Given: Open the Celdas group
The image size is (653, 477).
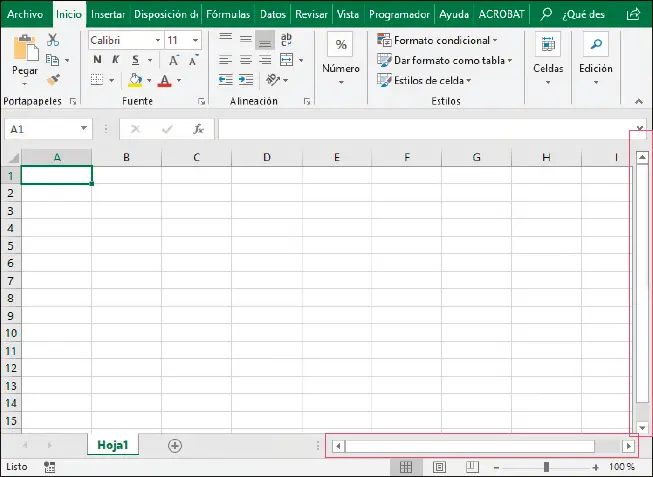Looking at the screenshot, I should 548,58.
